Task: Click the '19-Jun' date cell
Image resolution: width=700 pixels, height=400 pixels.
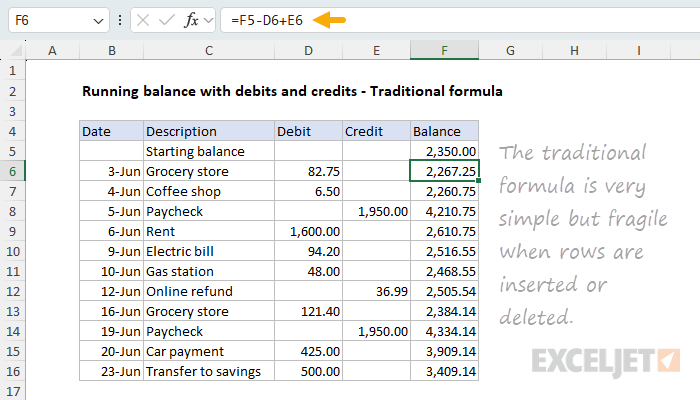Action: 112,331
